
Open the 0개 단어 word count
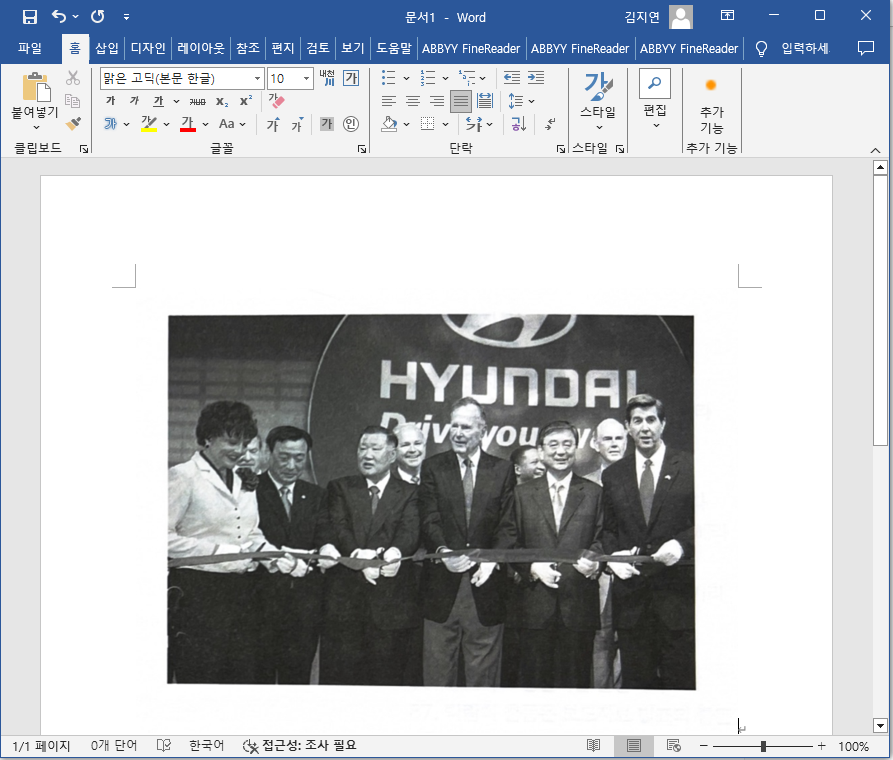114,745
